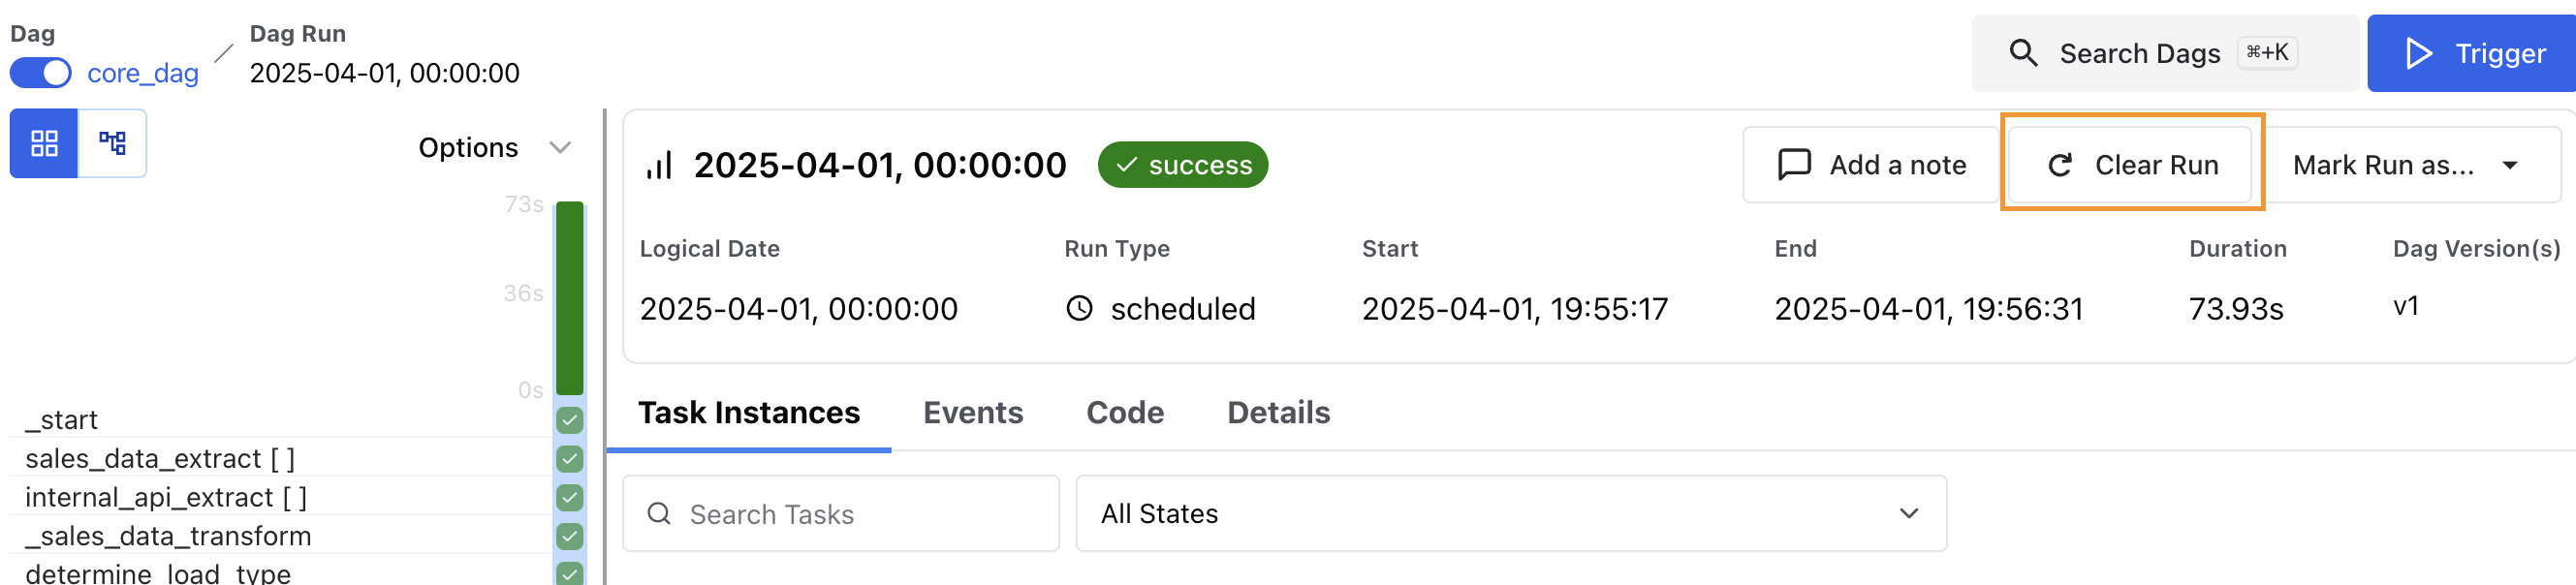2576x585 pixels.
Task: Click the Search Dags magnifier icon
Action: [2024, 53]
